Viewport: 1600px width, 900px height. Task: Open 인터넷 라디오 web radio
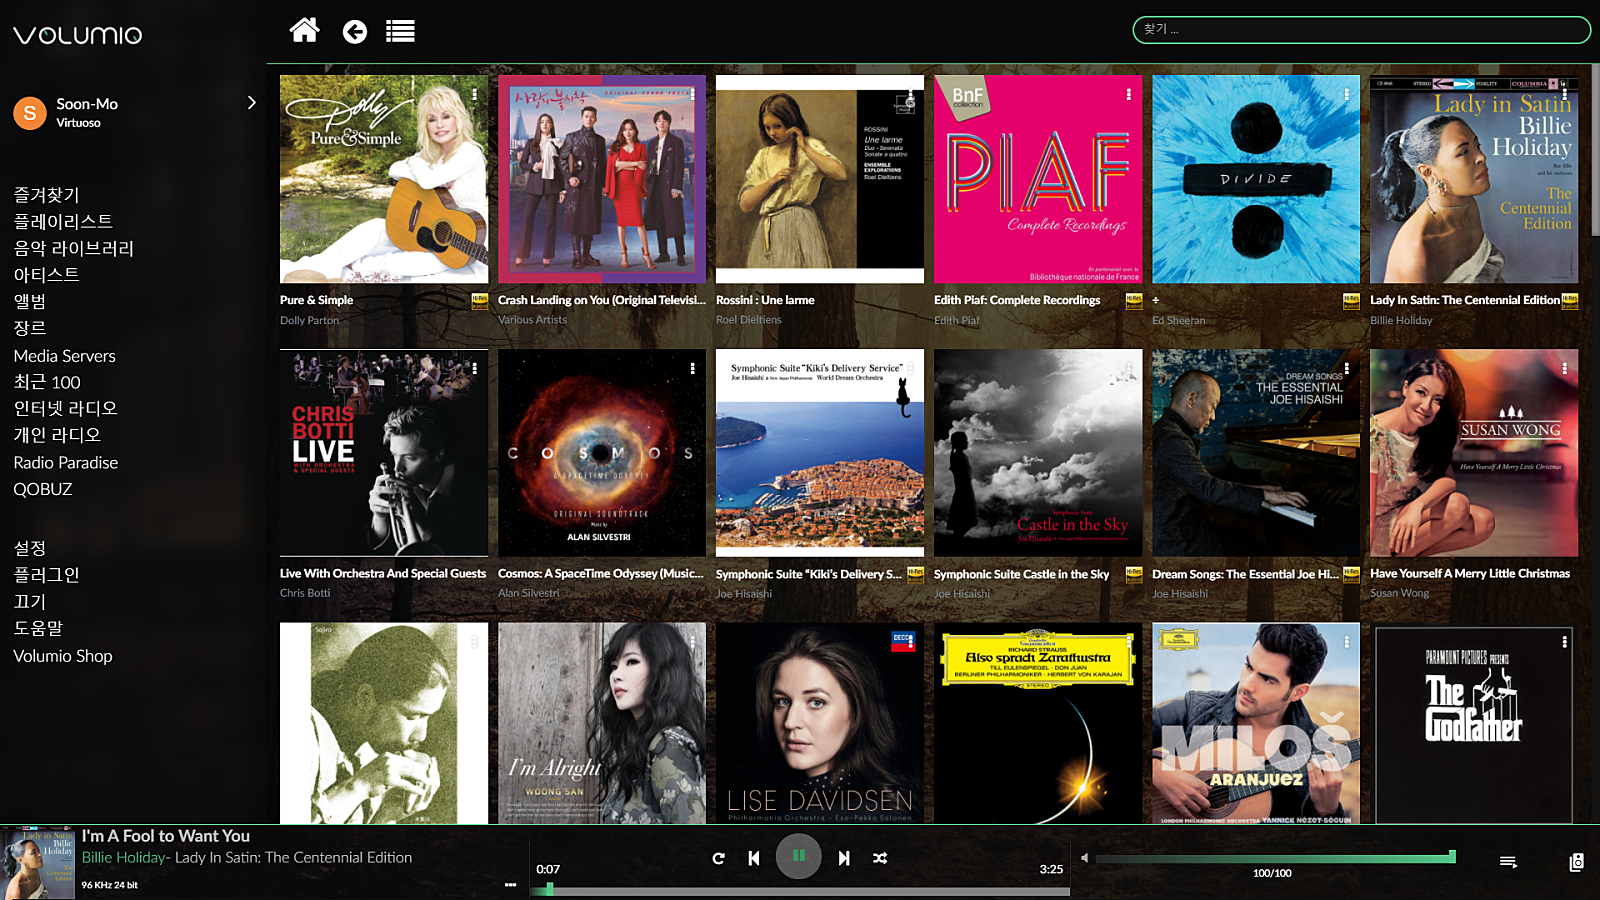[x=65, y=408]
